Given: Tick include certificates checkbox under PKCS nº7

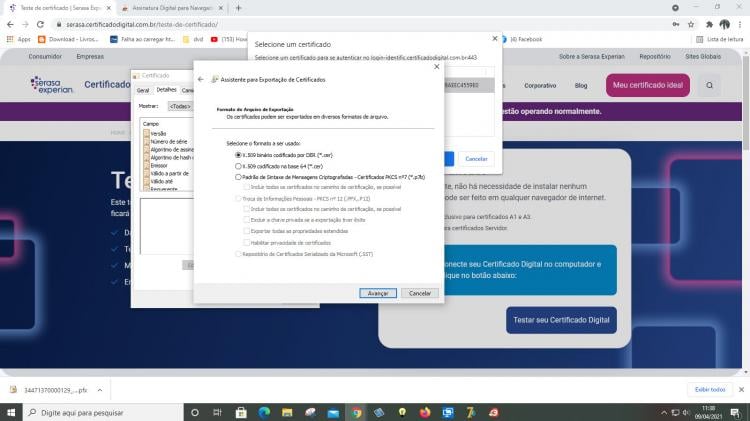Looking at the screenshot, I should pos(247,187).
